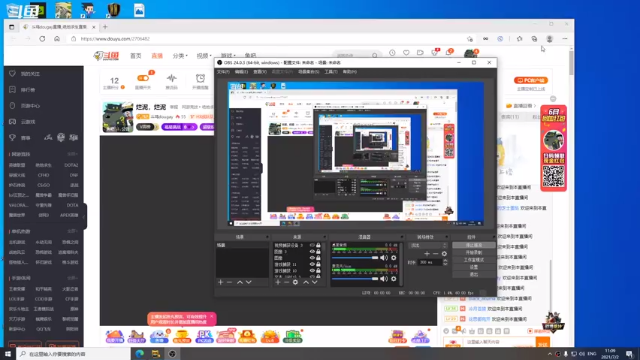Open File Explorer from the taskbar

click(x=156, y=354)
